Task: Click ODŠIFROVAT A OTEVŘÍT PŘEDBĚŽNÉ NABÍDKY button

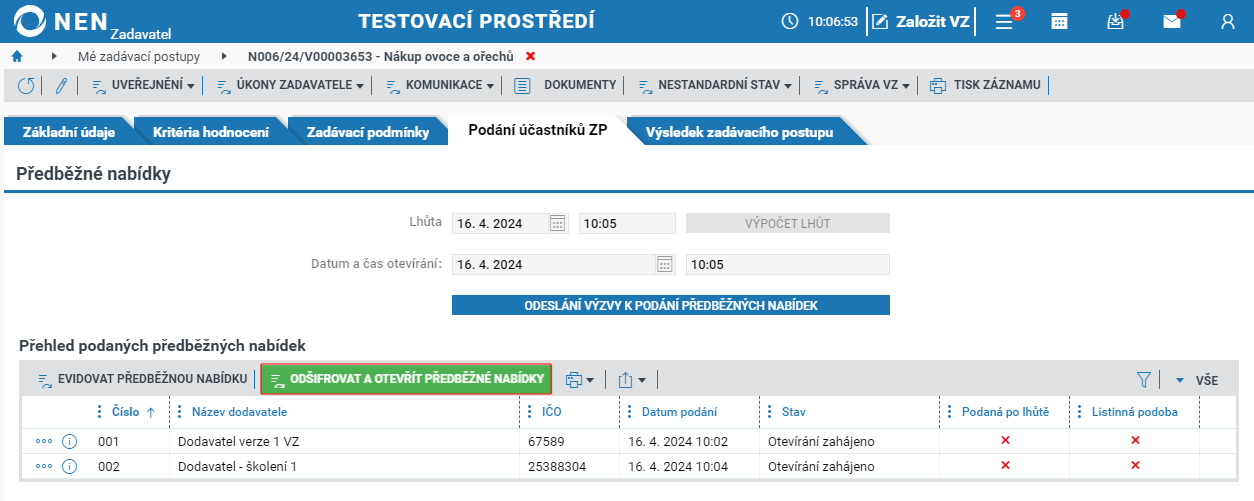Action: 406,379
